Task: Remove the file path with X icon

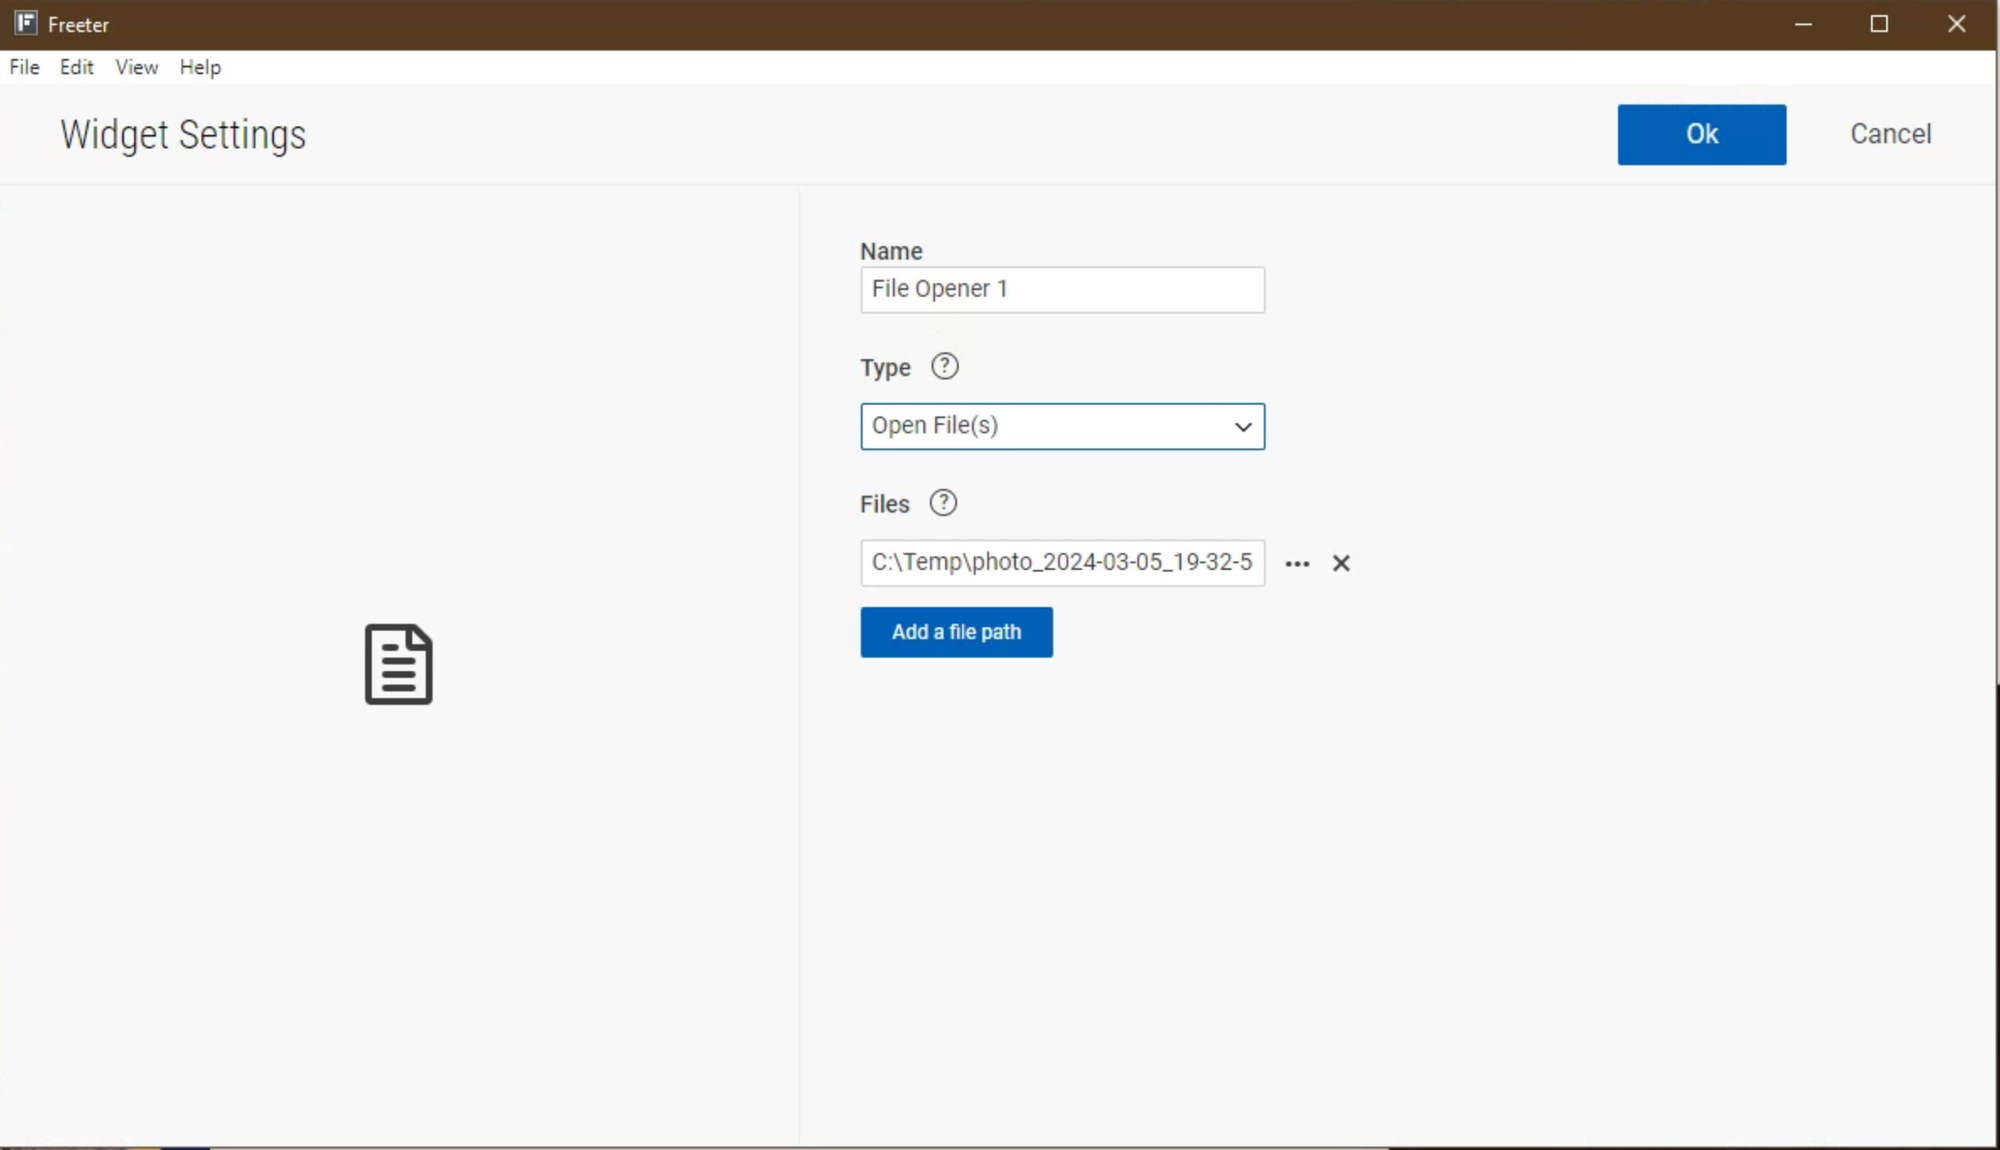Action: point(1341,564)
